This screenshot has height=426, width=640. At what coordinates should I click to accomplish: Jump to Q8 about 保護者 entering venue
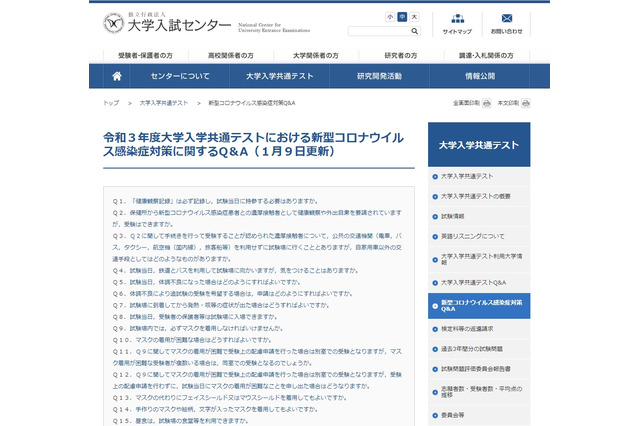(195, 317)
